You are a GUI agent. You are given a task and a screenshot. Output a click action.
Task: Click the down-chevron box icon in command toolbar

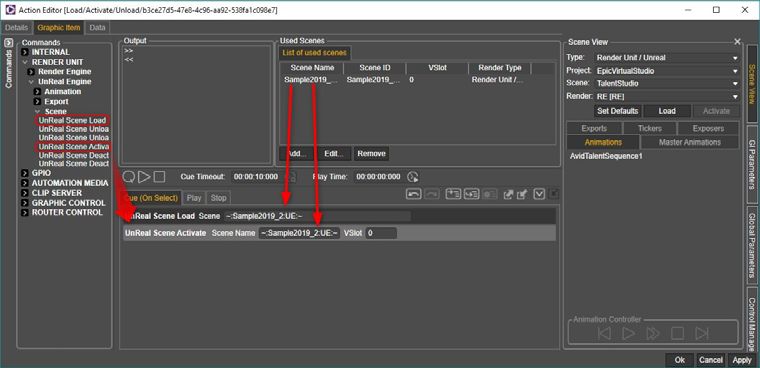click(x=539, y=194)
